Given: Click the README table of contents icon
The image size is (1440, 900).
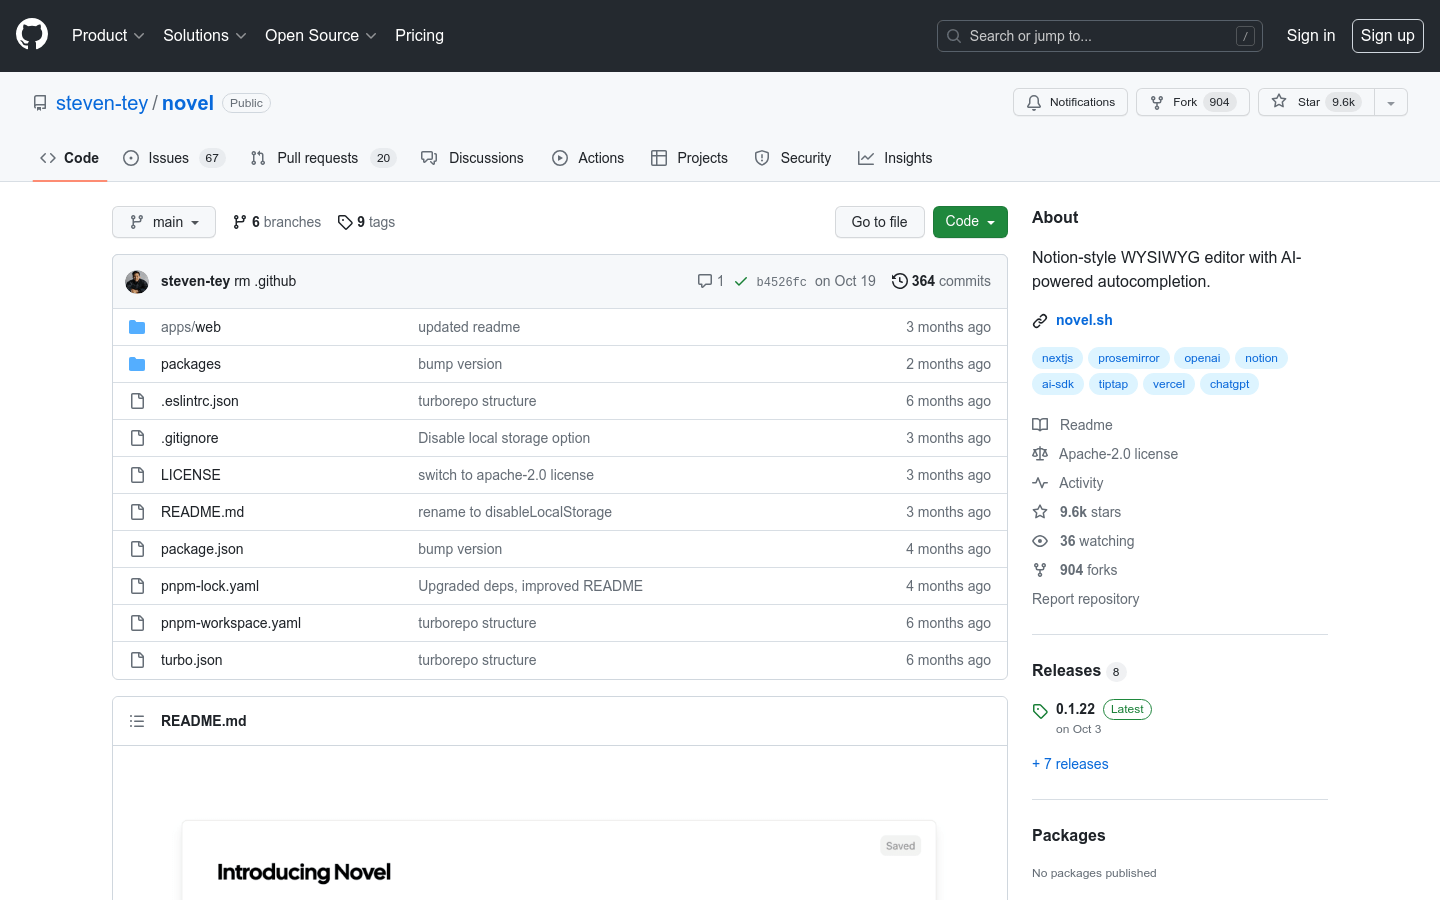Looking at the screenshot, I should click(137, 721).
